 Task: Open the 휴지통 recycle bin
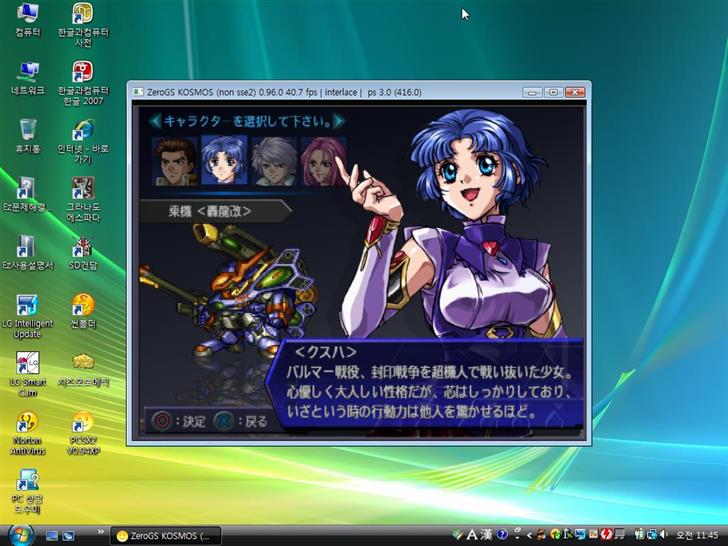(x=27, y=136)
